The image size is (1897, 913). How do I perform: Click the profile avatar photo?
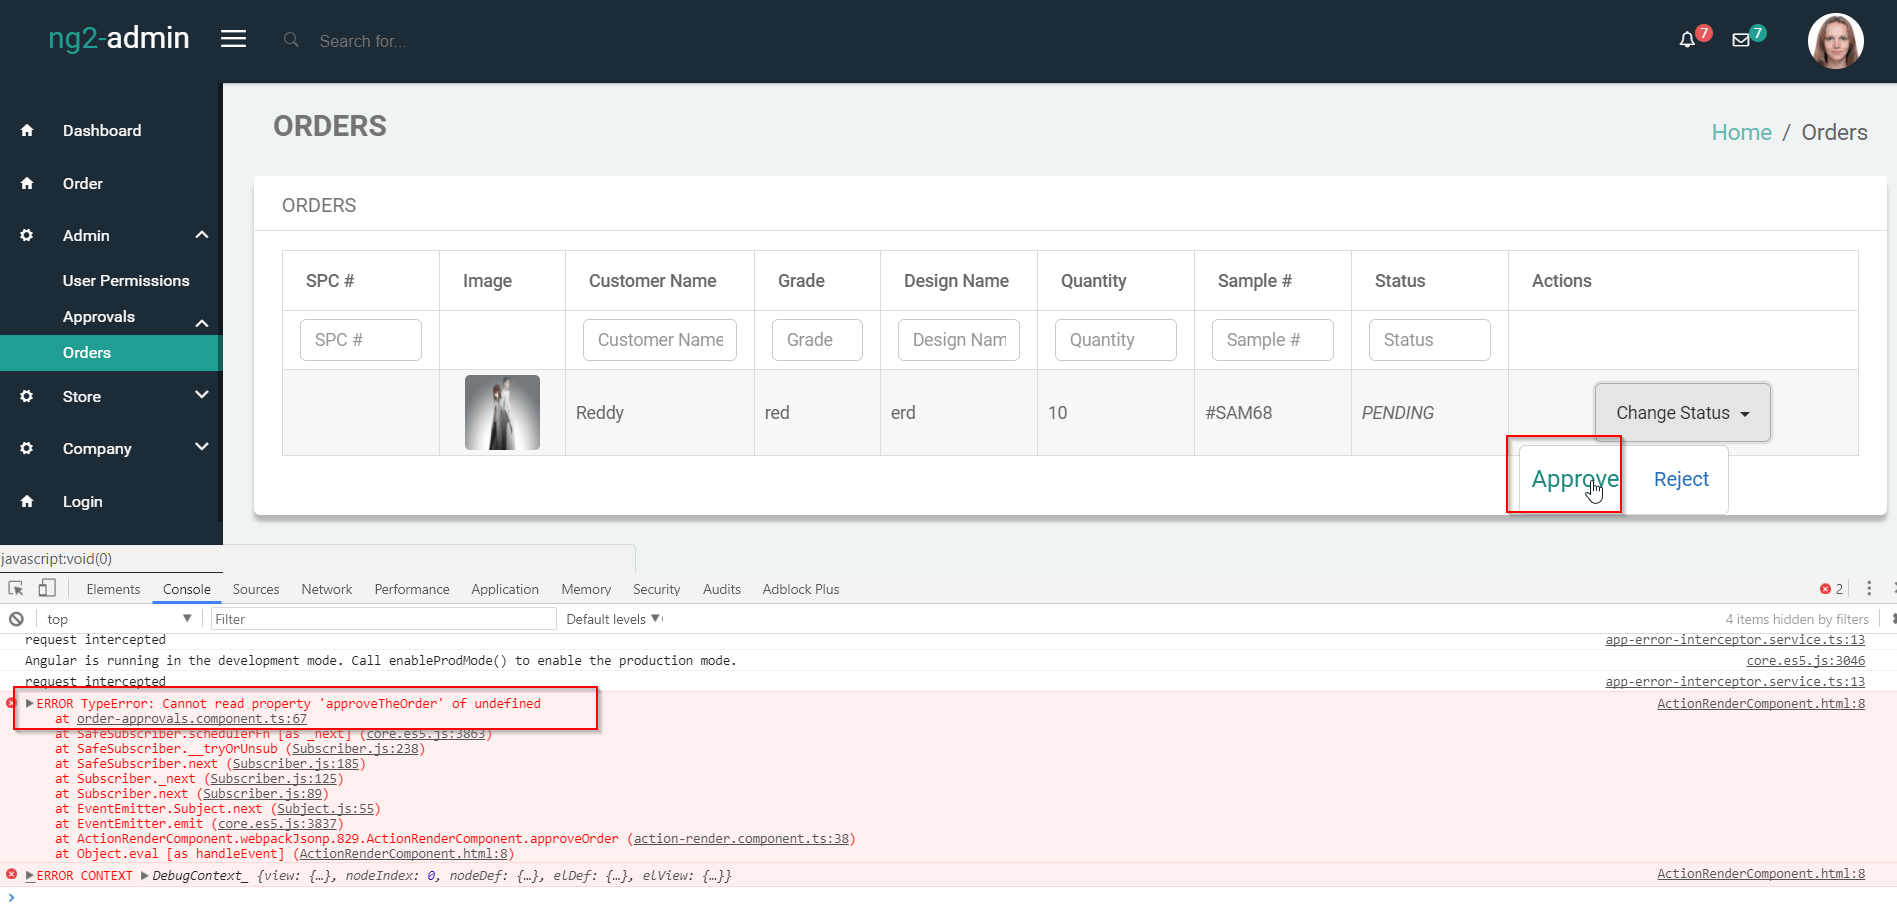(x=1836, y=40)
